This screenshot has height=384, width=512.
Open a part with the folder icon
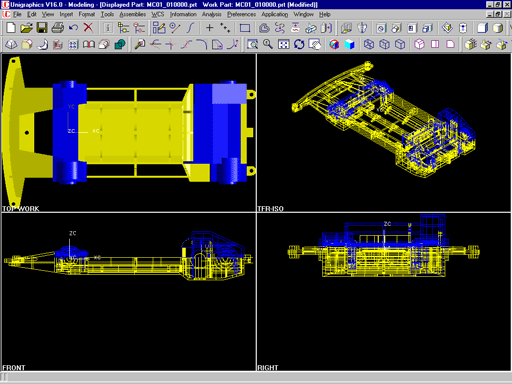coord(26,28)
